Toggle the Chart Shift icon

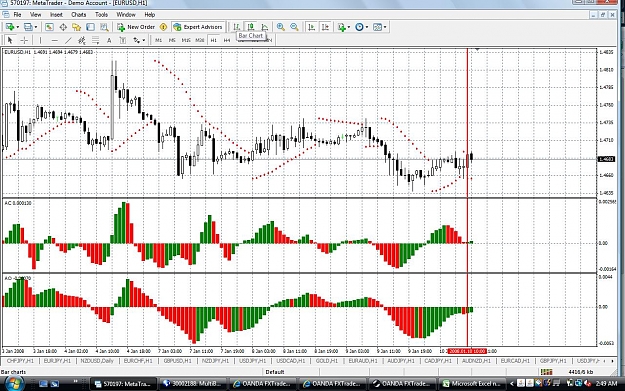326,27
